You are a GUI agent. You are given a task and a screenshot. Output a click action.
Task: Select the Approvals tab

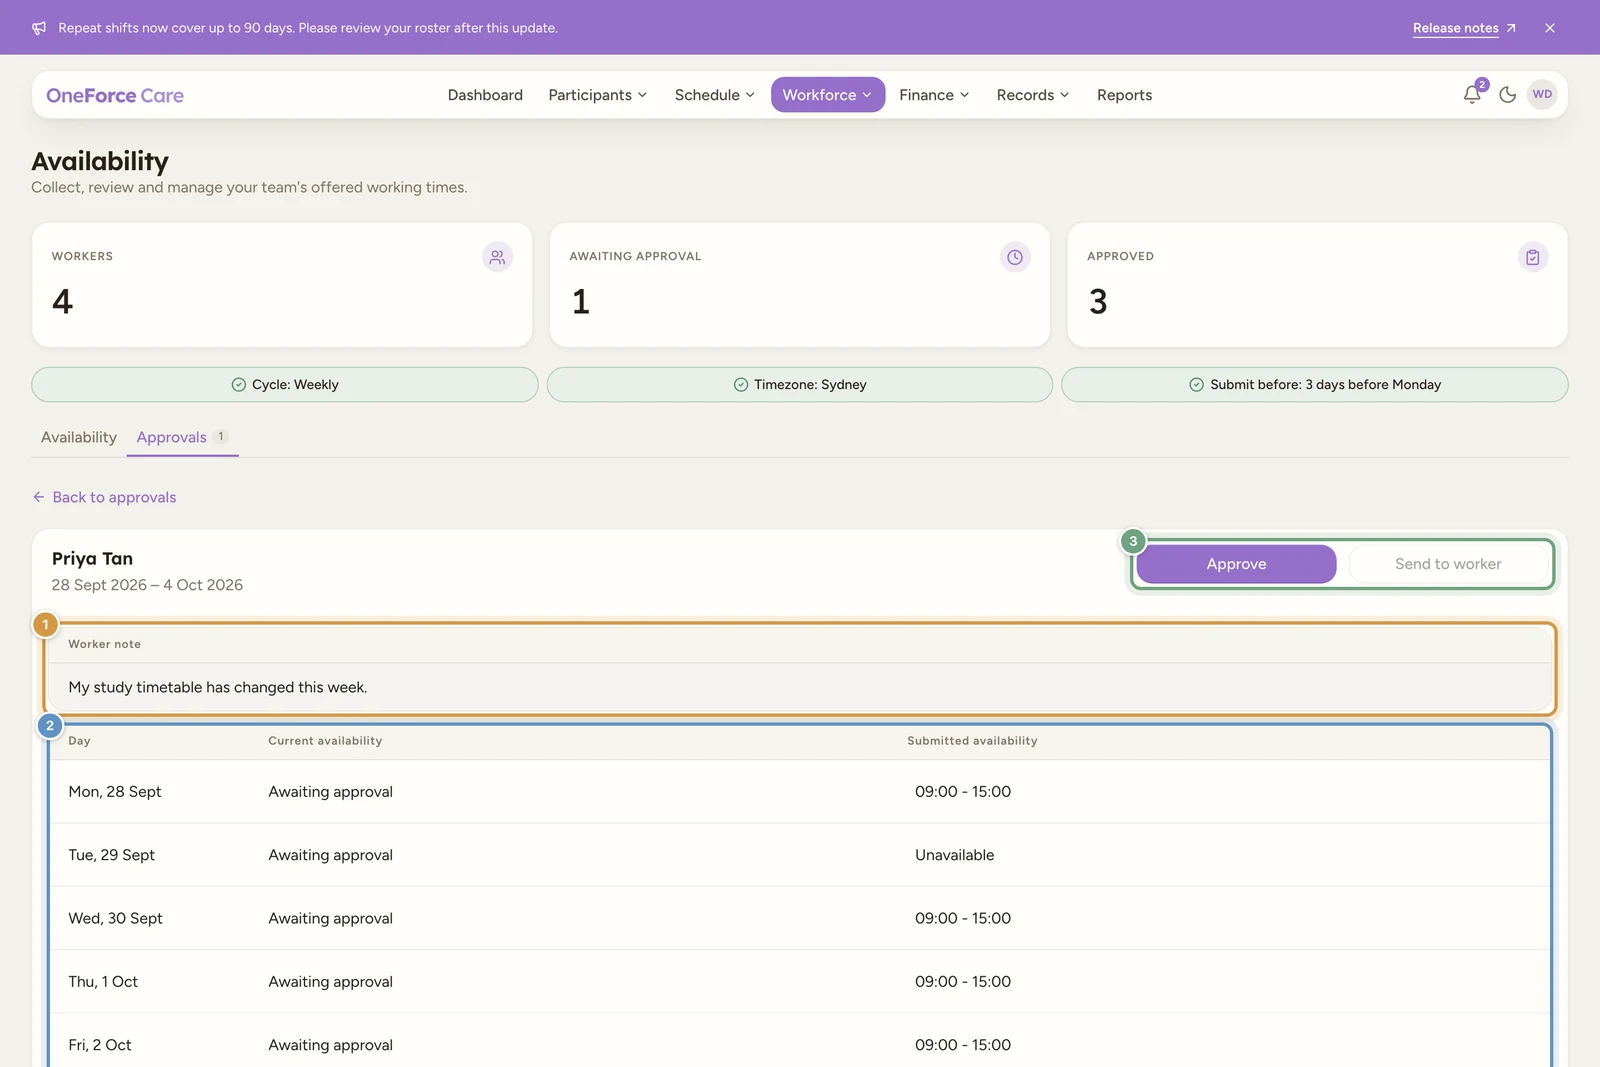[x=182, y=437]
